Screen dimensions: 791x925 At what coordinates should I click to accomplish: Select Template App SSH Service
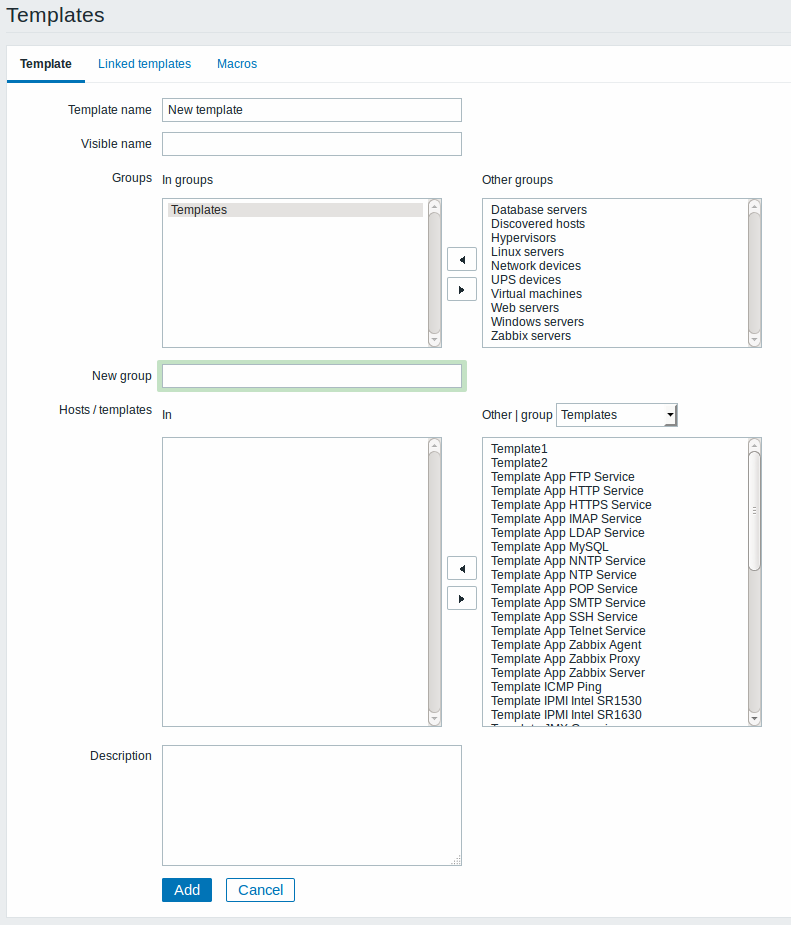564,617
